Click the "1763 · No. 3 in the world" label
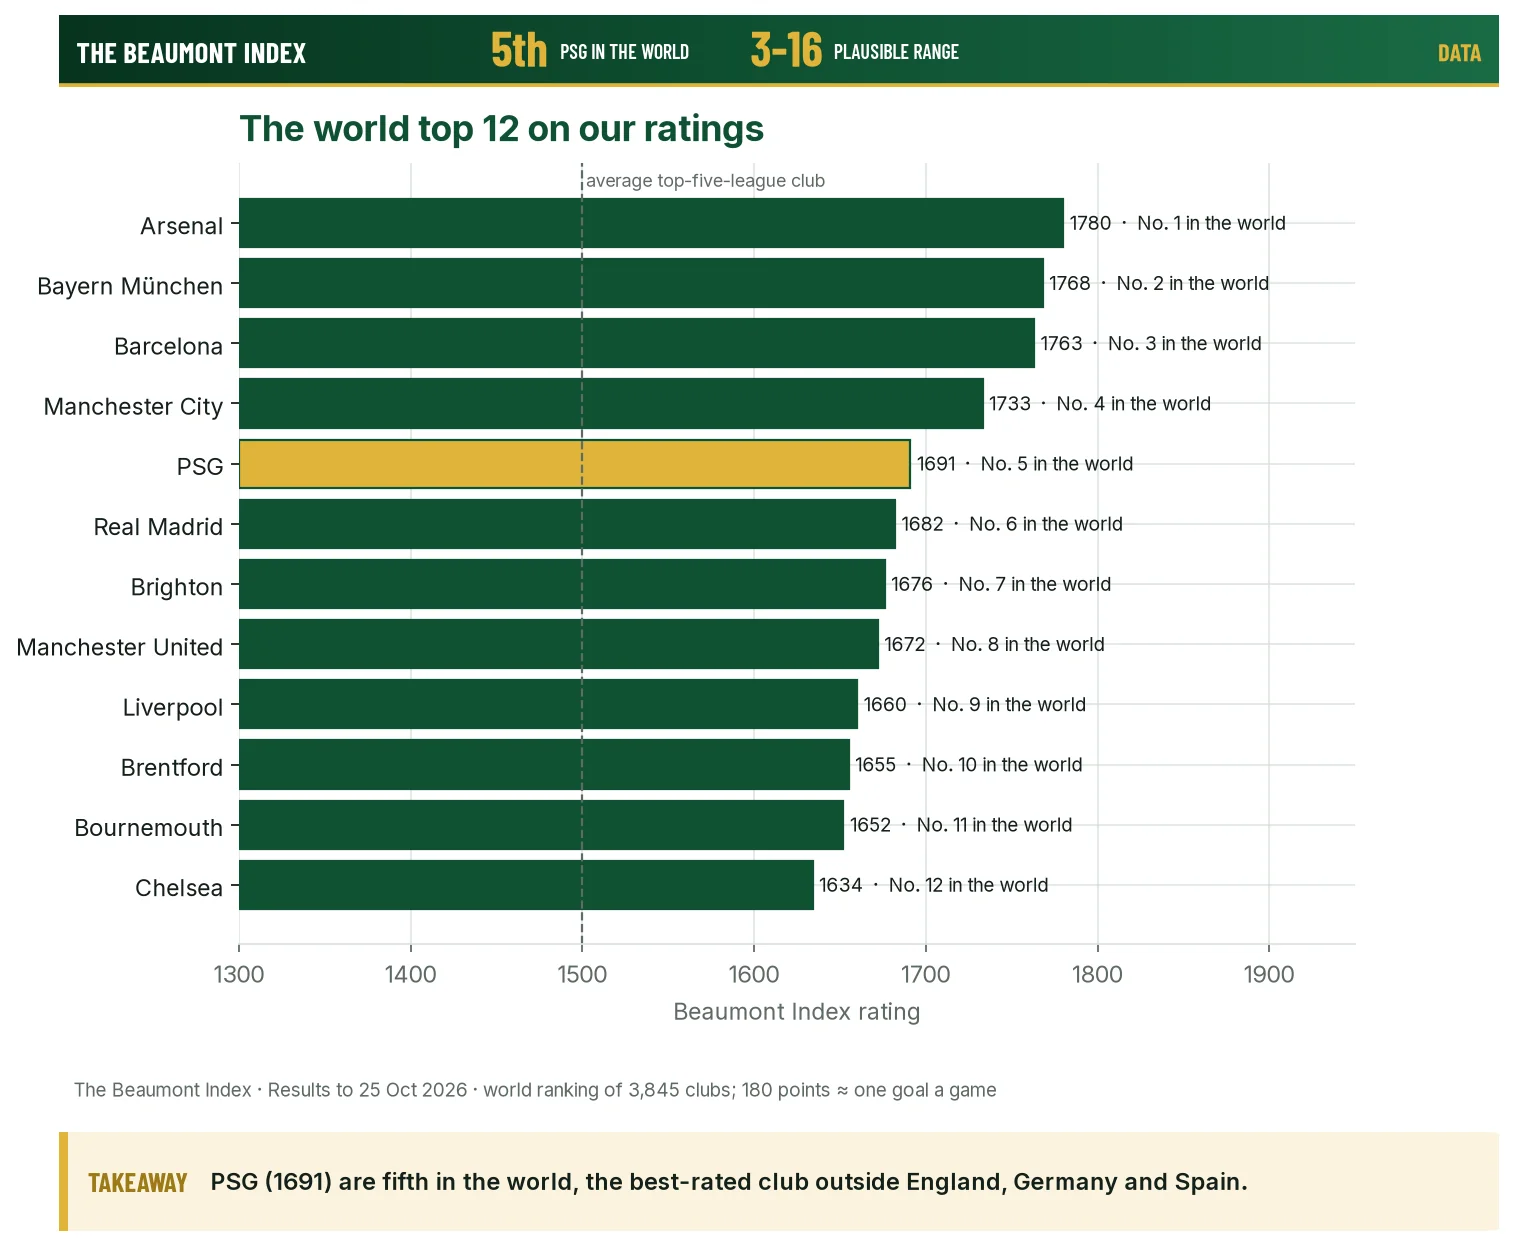 pyautogui.click(x=1151, y=343)
